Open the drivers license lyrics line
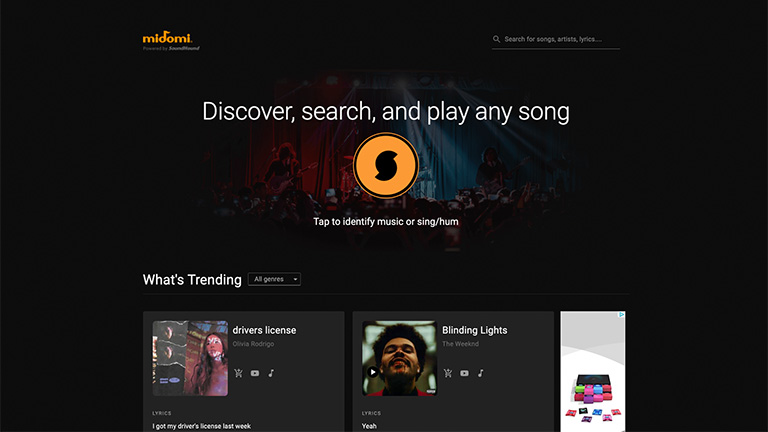The height and width of the screenshot is (432, 768). (202, 426)
